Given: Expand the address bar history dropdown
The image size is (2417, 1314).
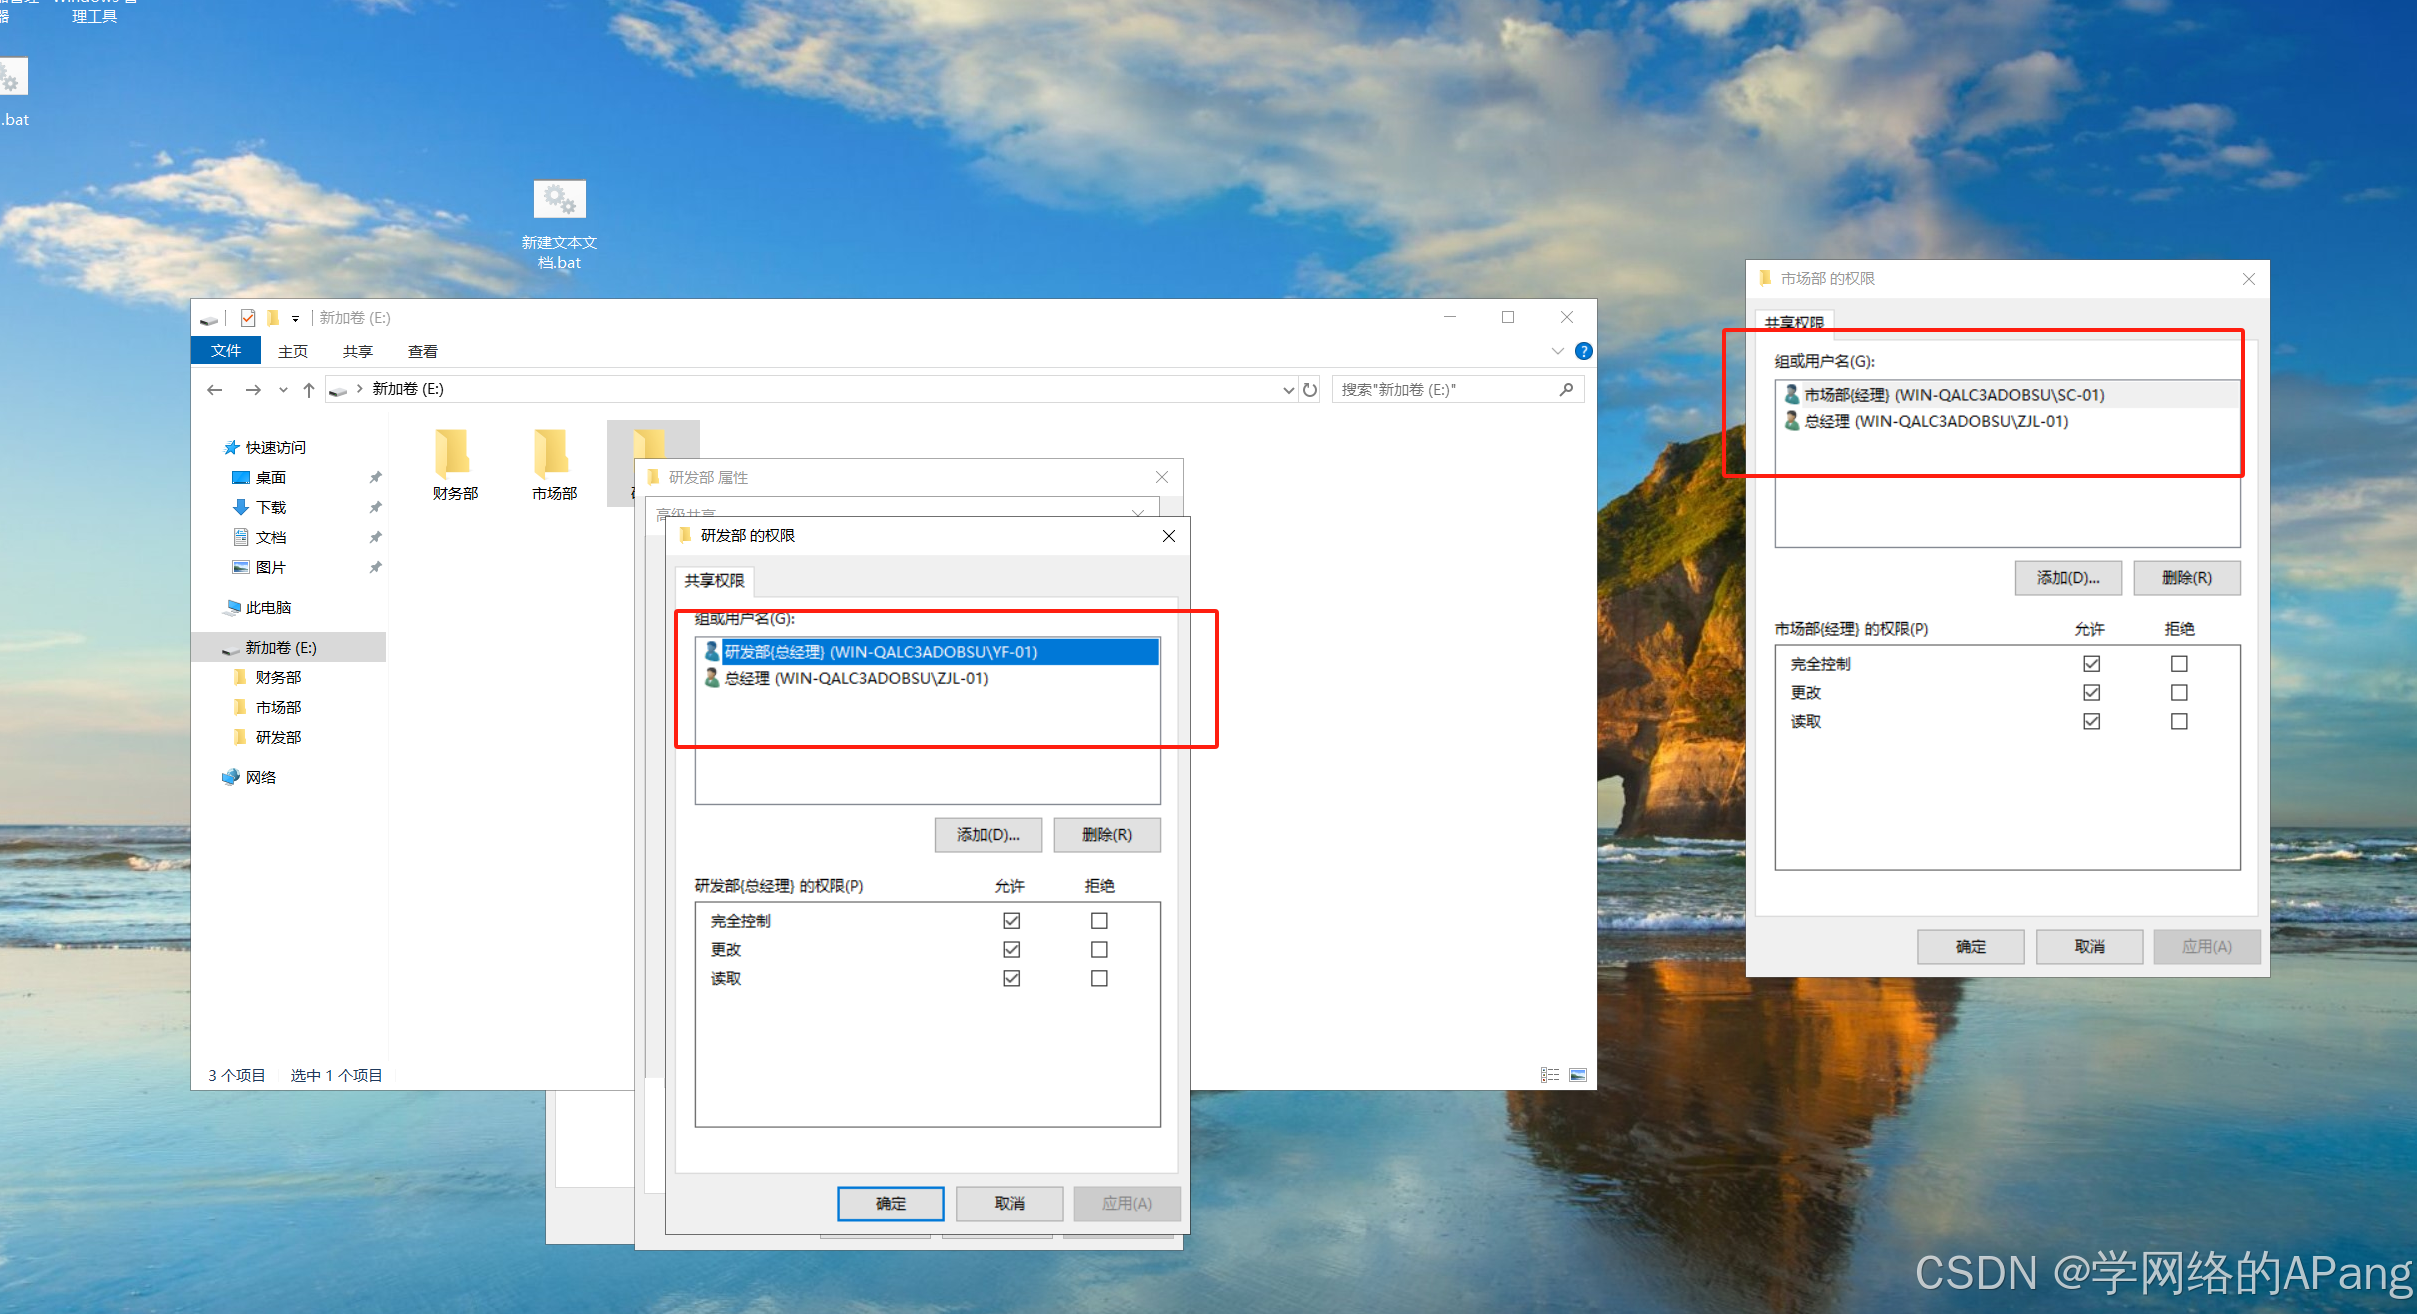Looking at the screenshot, I should click(1288, 390).
